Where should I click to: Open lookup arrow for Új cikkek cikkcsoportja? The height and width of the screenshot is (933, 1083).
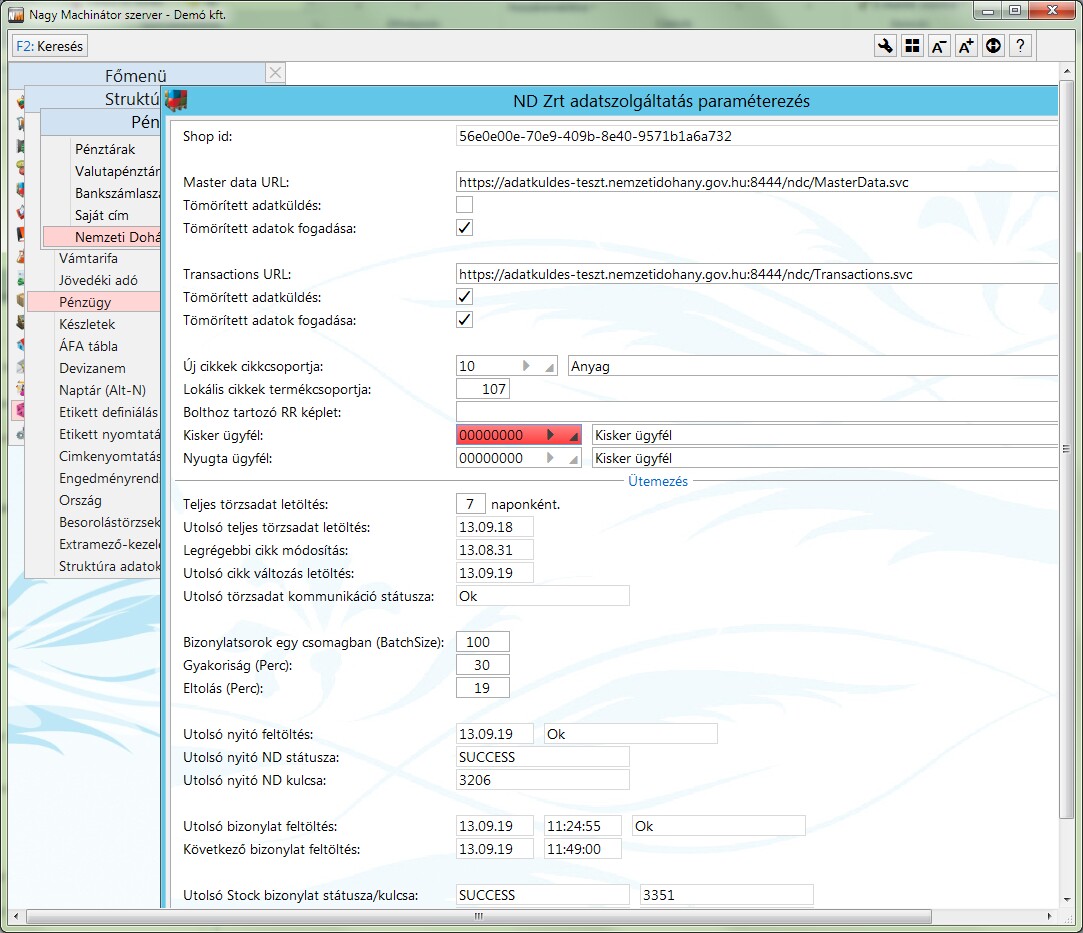tap(526, 366)
